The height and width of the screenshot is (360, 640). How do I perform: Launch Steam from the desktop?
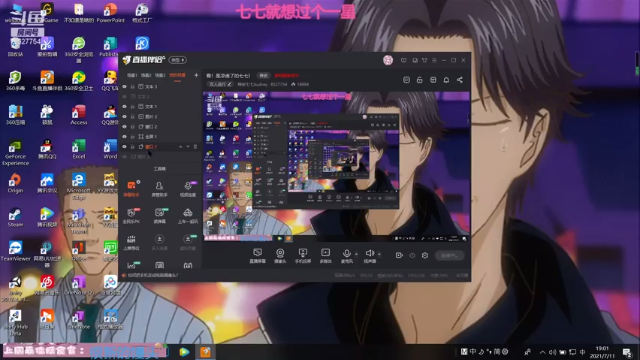(x=15, y=217)
